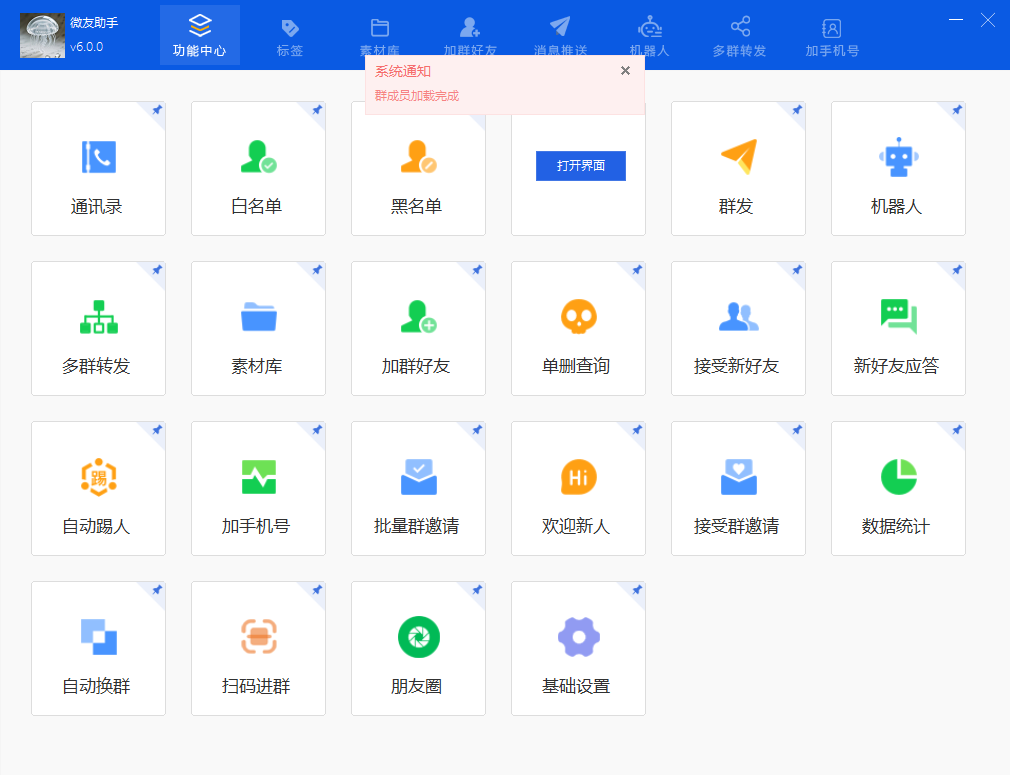This screenshot has height=775, width=1010.
Task: Click the 打开界面 button
Action: pos(580,166)
